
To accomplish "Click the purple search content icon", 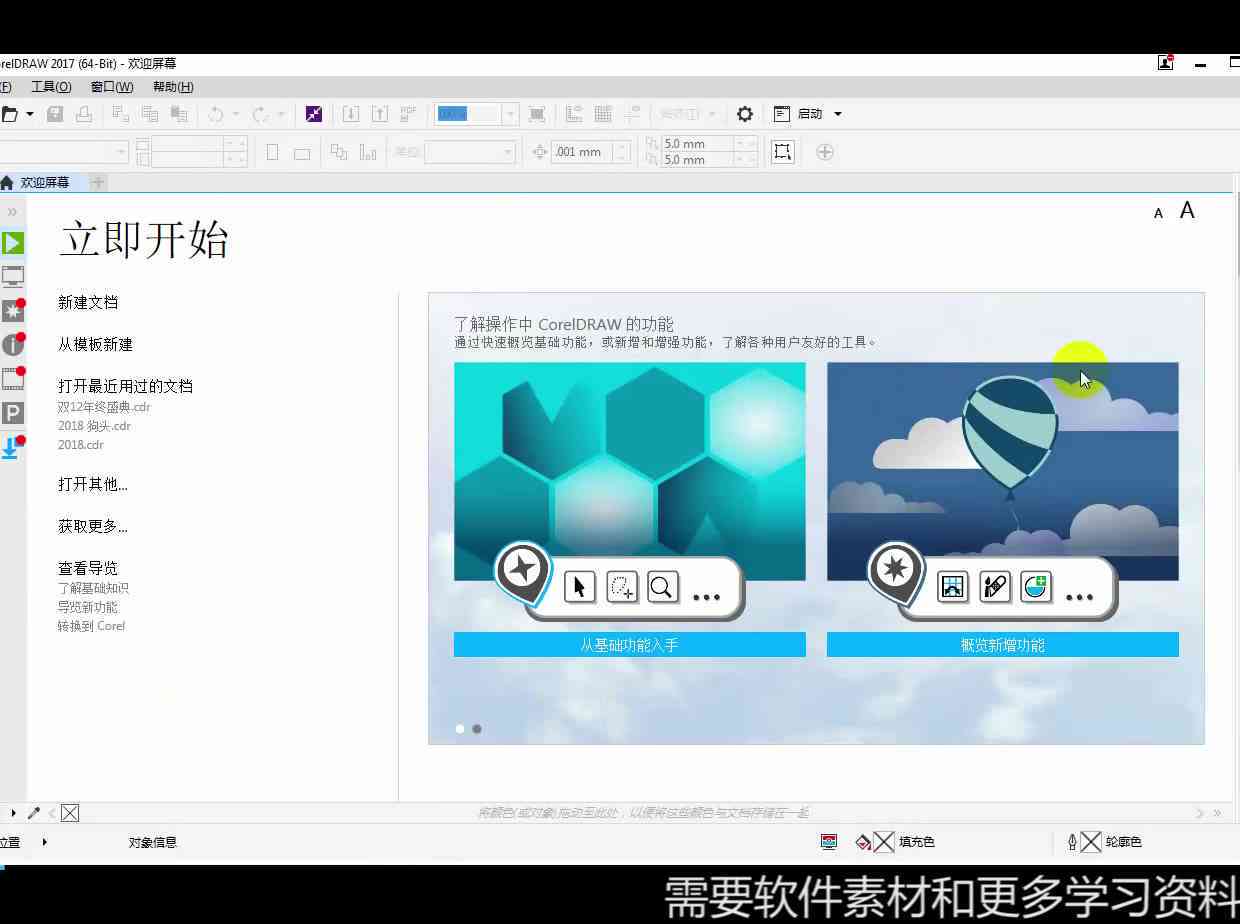I will (314, 114).
